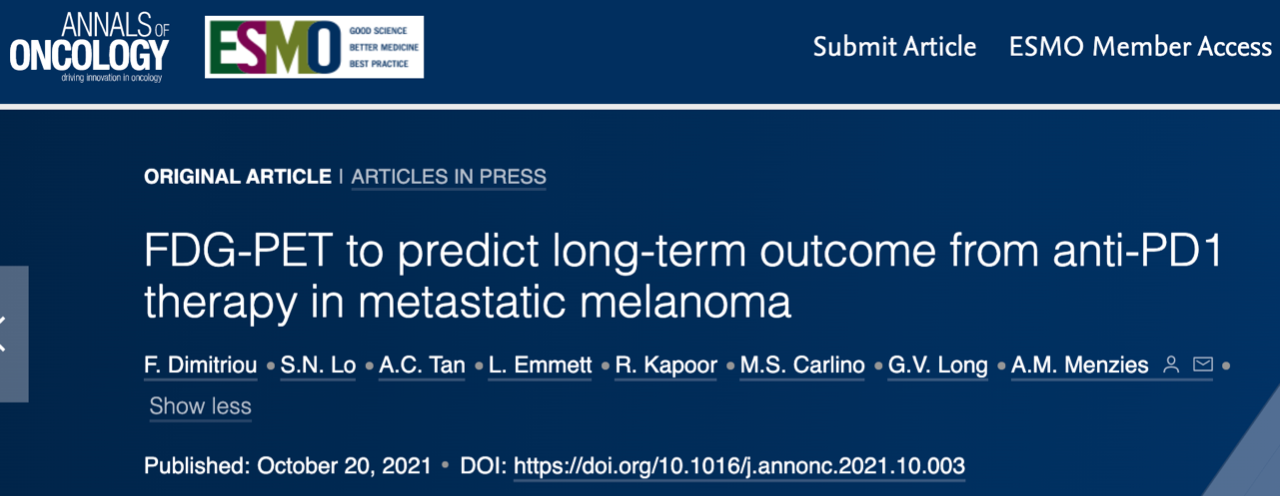
Task: Open ESMO Member Access menu item
Action: [1140, 47]
